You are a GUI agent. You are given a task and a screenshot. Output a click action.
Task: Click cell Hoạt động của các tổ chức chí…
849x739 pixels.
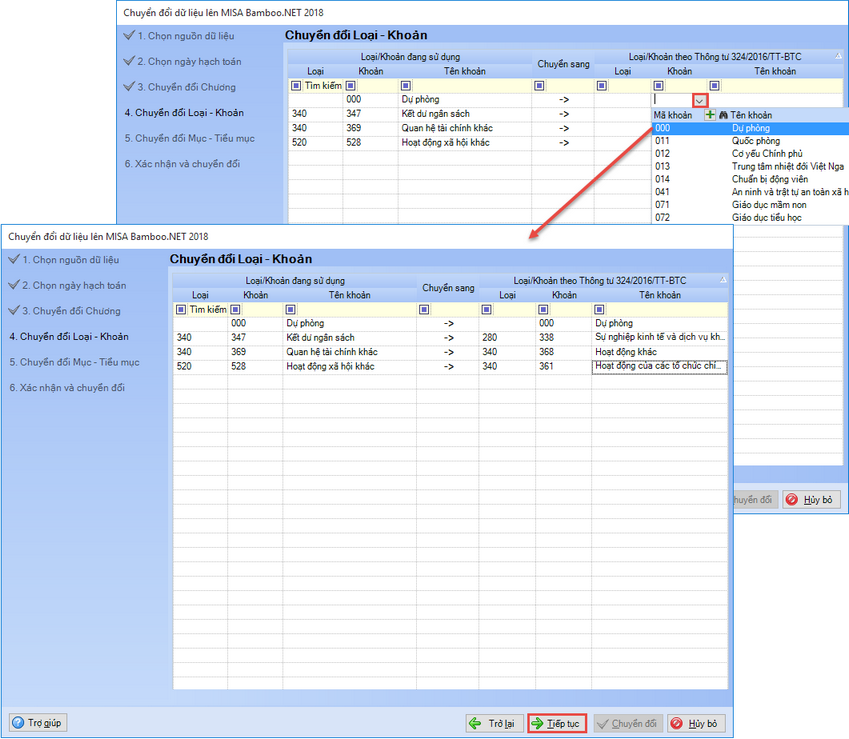pos(659,367)
